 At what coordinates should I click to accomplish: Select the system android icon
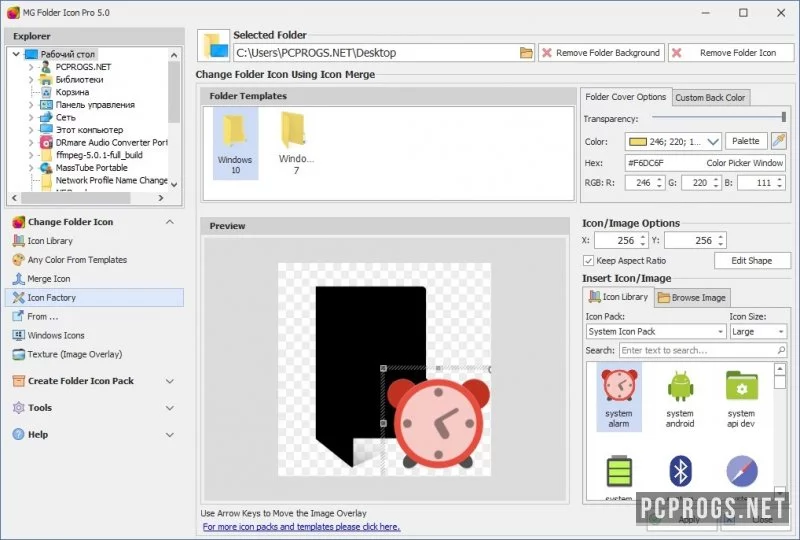[x=680, y=398]
